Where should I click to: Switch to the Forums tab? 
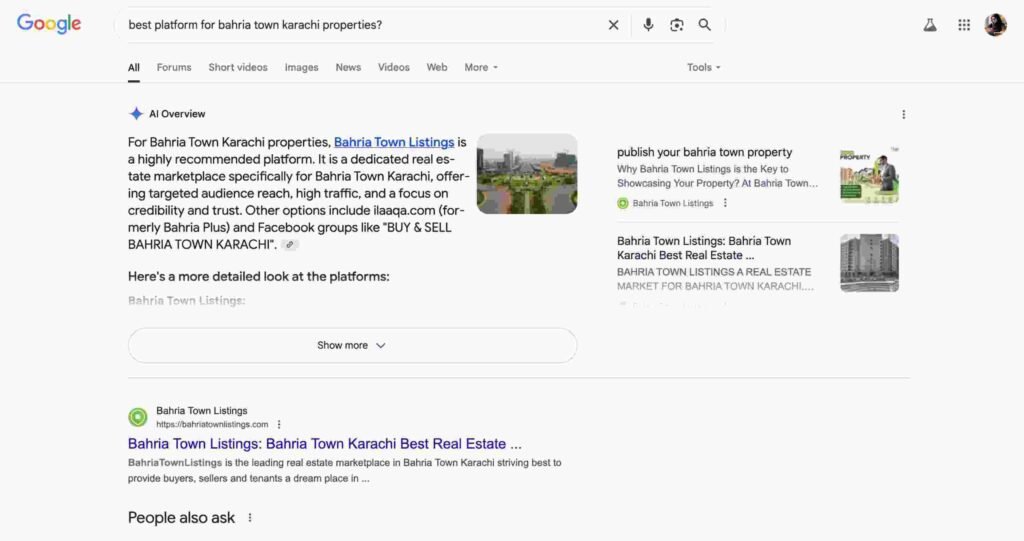pos(174,67)
